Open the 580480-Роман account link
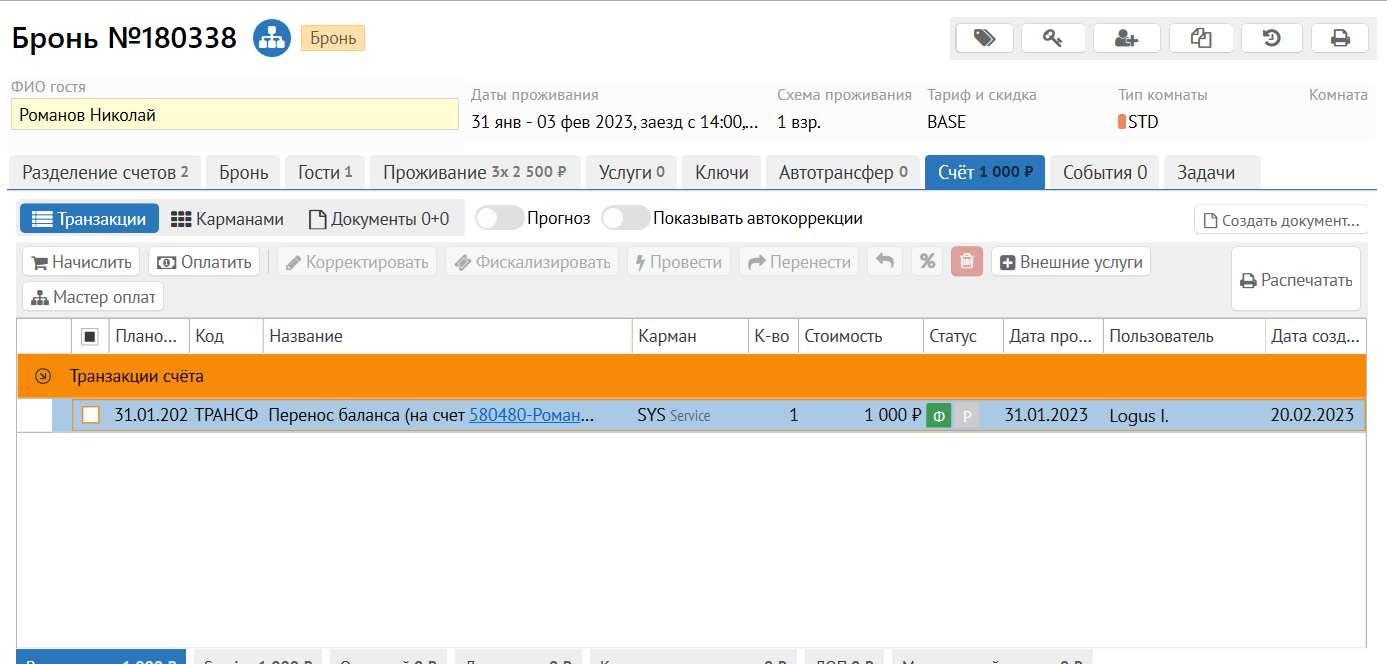This screenshot has width=1387, height=664. point(525,415)
